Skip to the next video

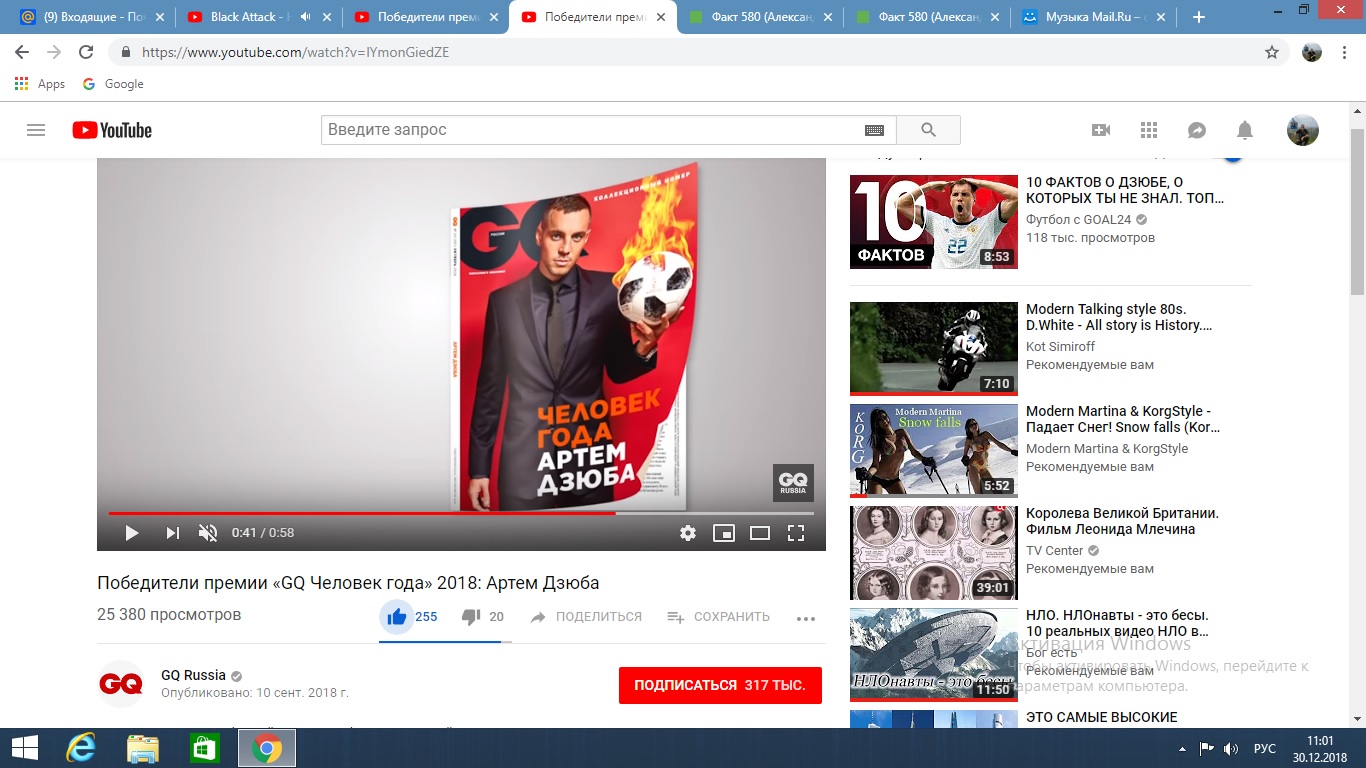point(172,533)
